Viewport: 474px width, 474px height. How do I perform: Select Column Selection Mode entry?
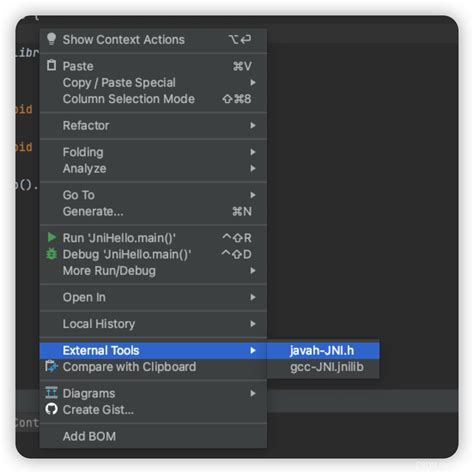click(x=153, y=99)
